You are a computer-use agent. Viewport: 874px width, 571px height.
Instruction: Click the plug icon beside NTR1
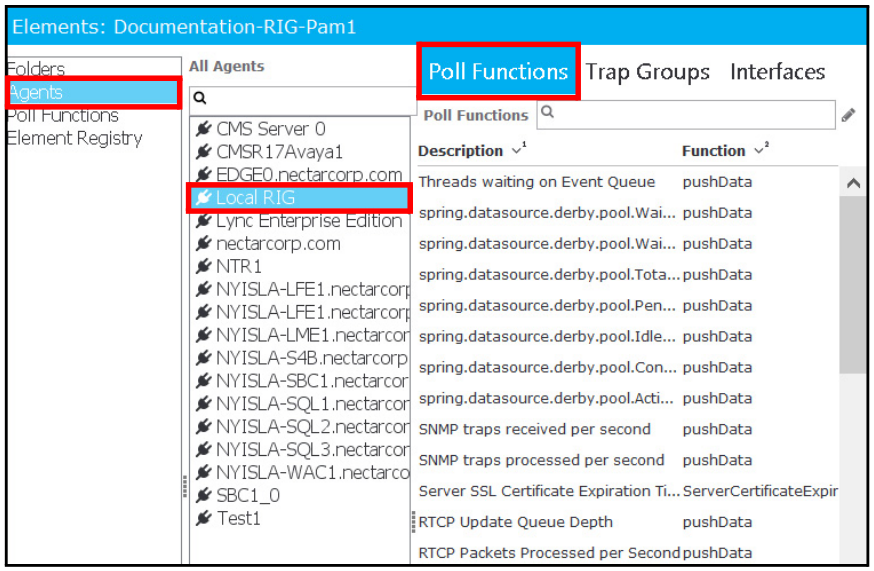pos(203,266)
